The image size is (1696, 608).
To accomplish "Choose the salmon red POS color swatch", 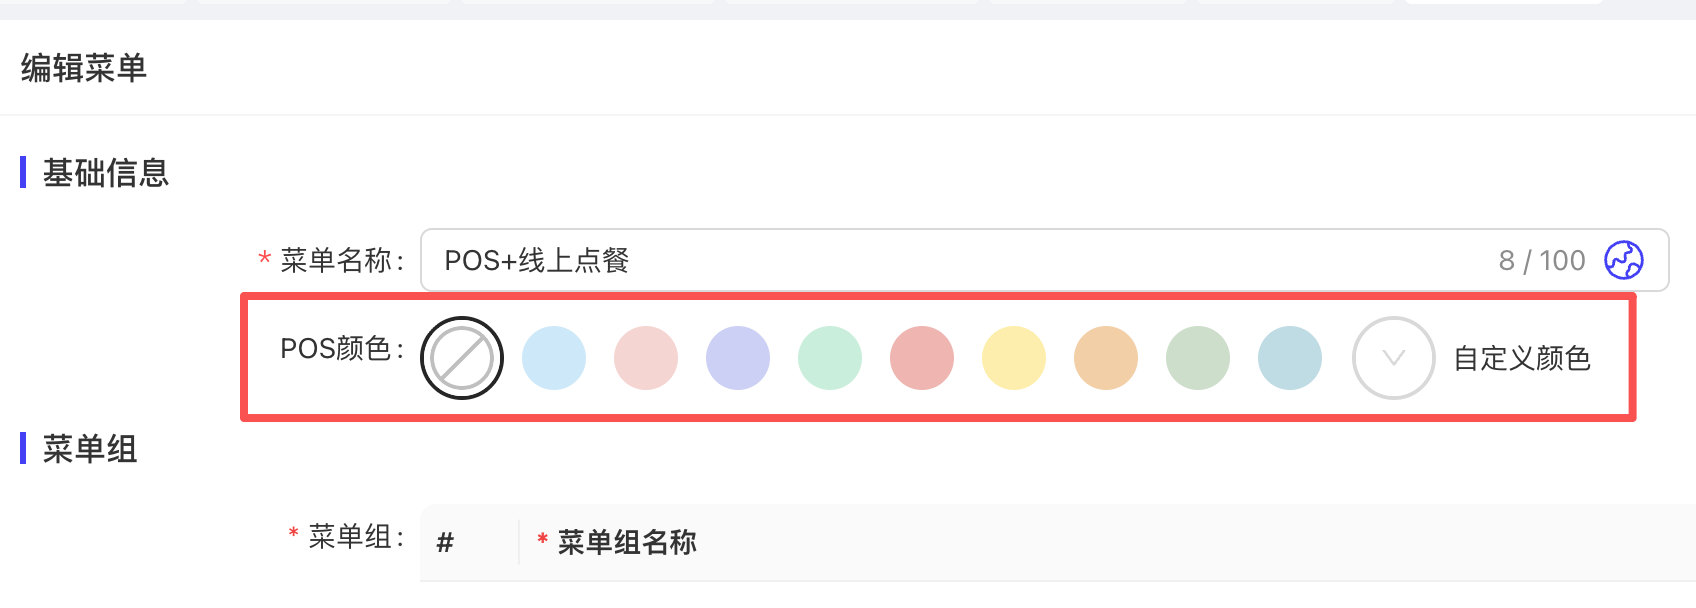I will (922, 358).
